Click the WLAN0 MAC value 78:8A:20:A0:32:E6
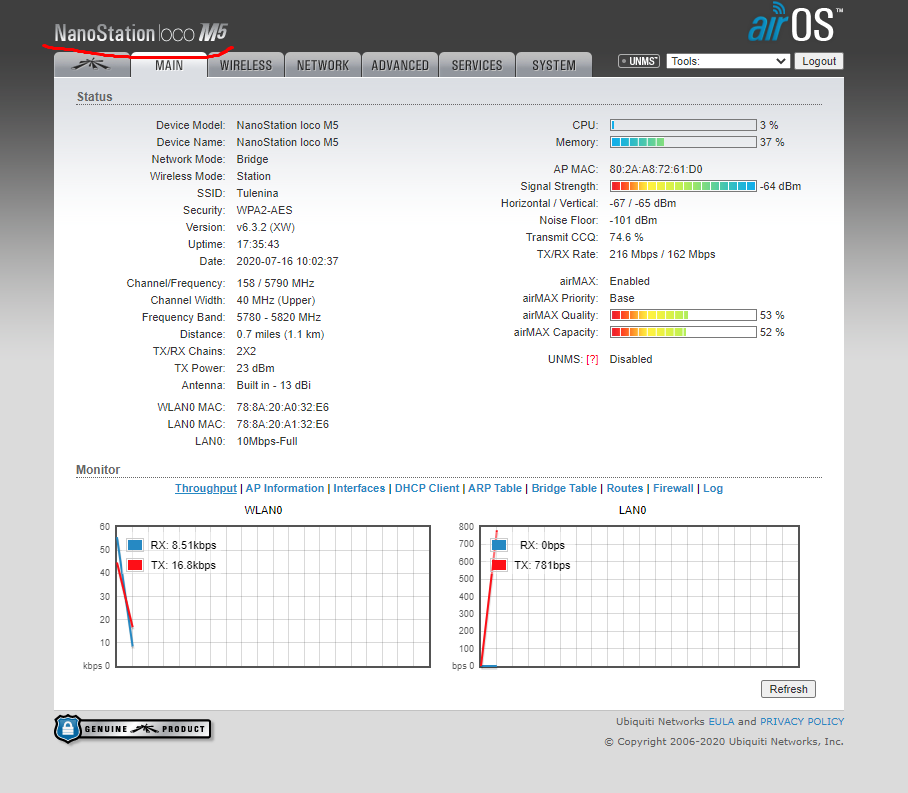The width and height of the screenshot is (908, 793). (x=283, y=407)
